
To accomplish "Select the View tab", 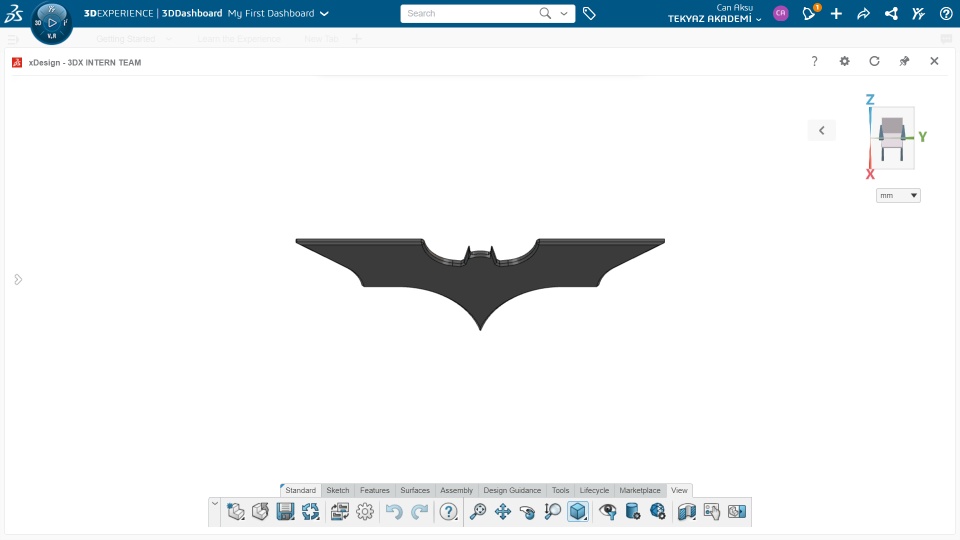I will (x=679, y=490).
